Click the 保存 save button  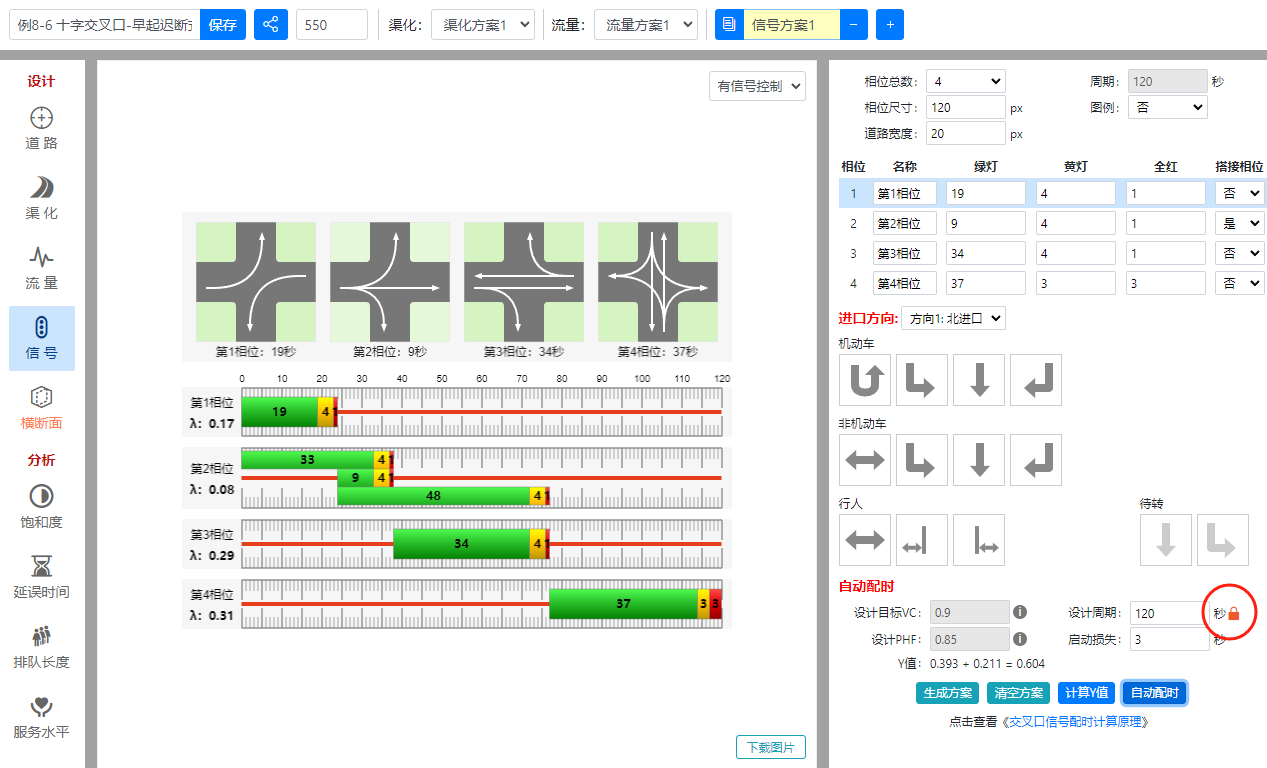223,25
